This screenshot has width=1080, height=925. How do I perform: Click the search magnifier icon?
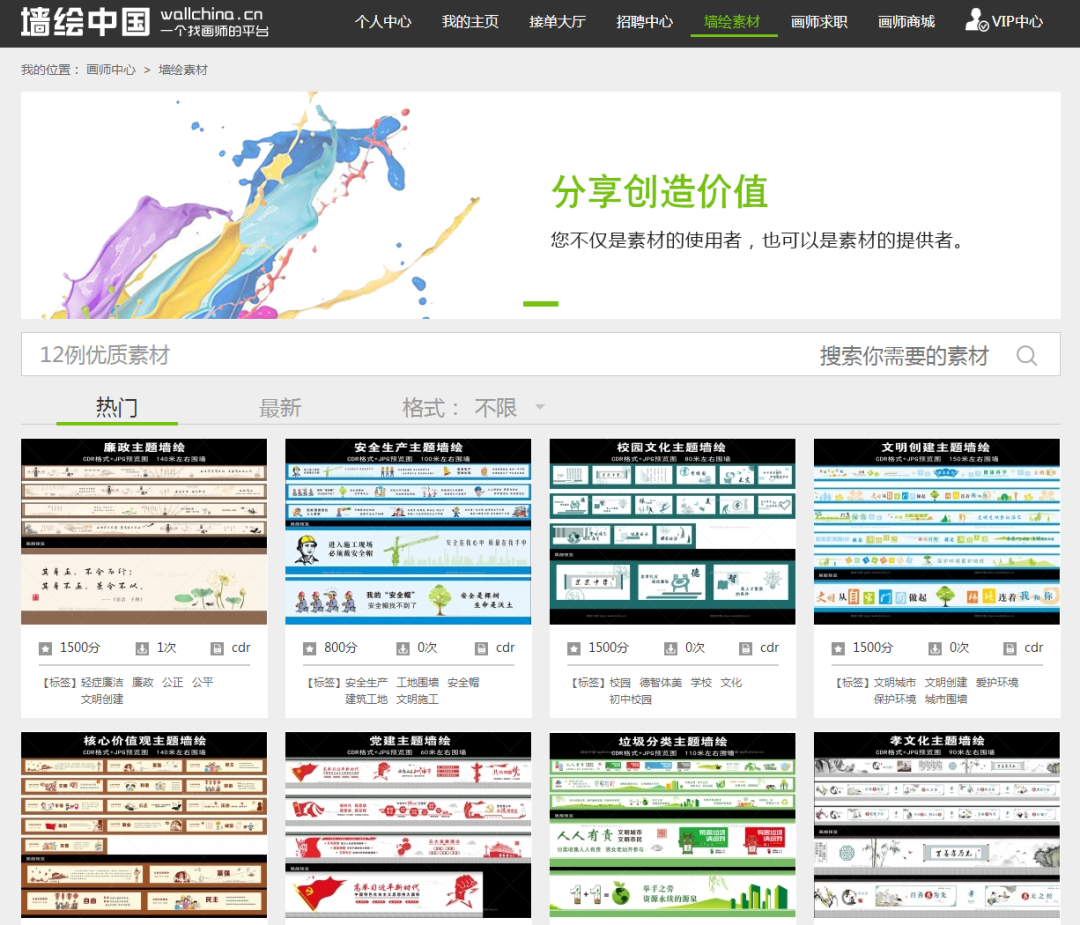1027,356
